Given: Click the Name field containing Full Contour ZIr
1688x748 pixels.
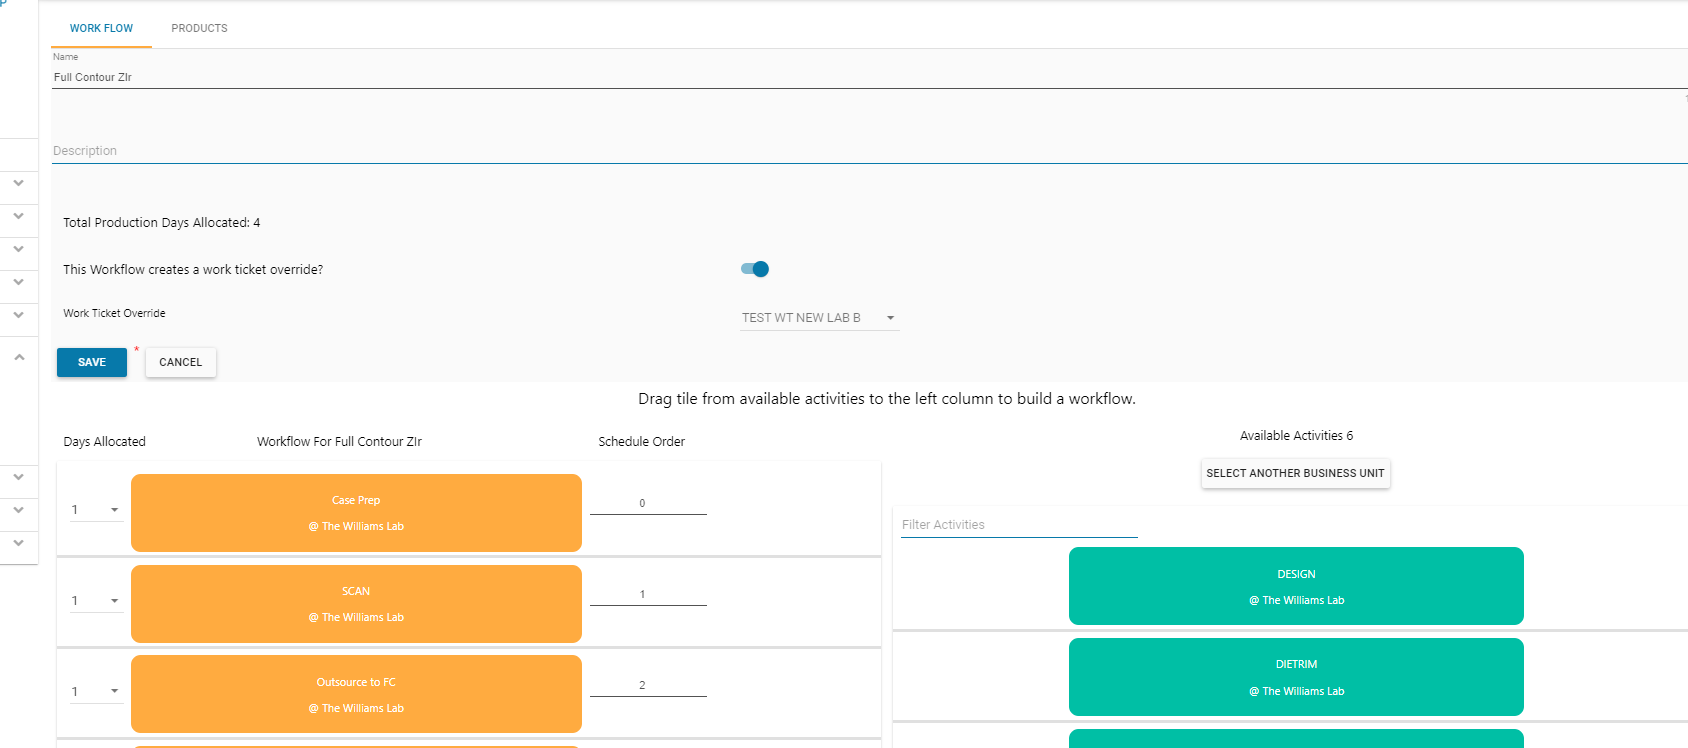Looking at the screenshot, I should click(x=868, y=77).
